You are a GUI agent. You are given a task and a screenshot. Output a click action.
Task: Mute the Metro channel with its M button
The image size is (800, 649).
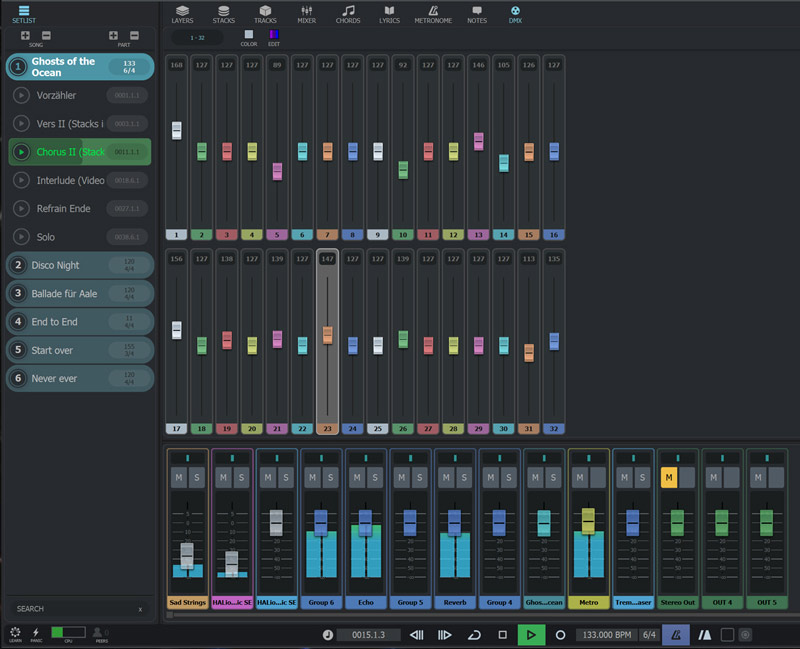click(580, 477)
